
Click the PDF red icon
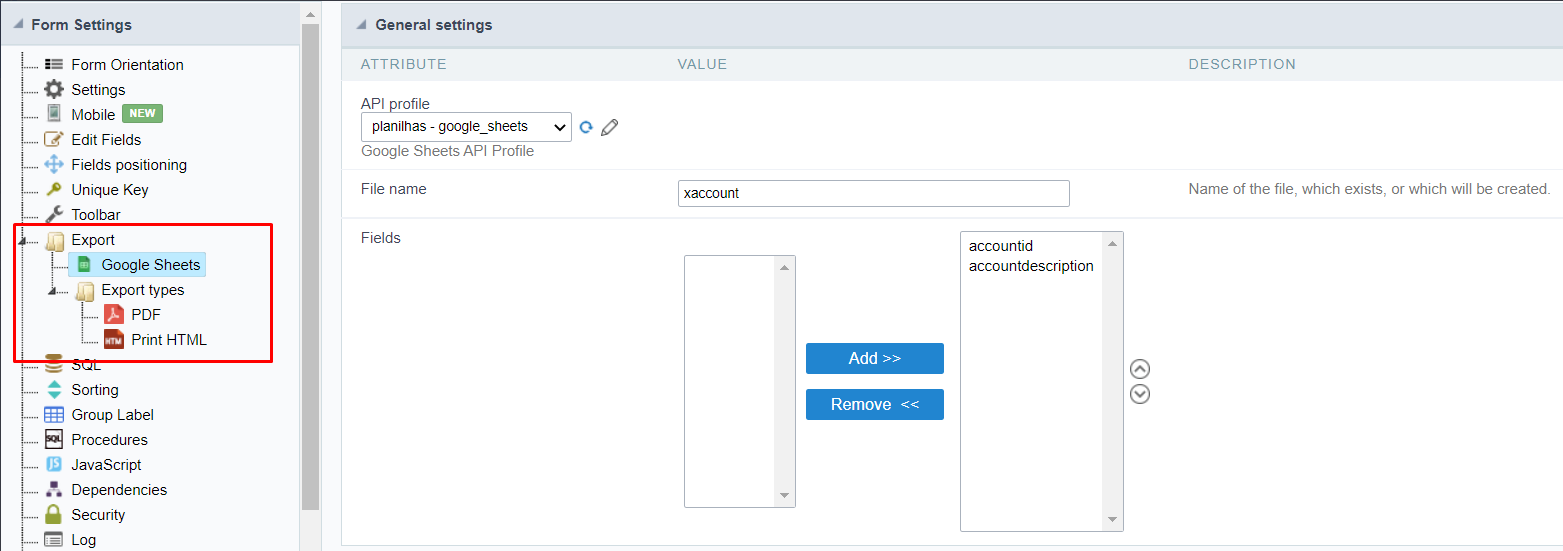tap(114, 315)
